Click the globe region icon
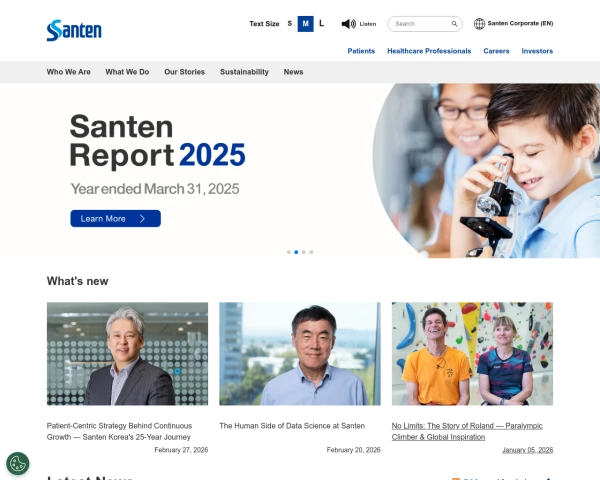Viewport: 600px width, 480px height. click(x=479, y=24)
